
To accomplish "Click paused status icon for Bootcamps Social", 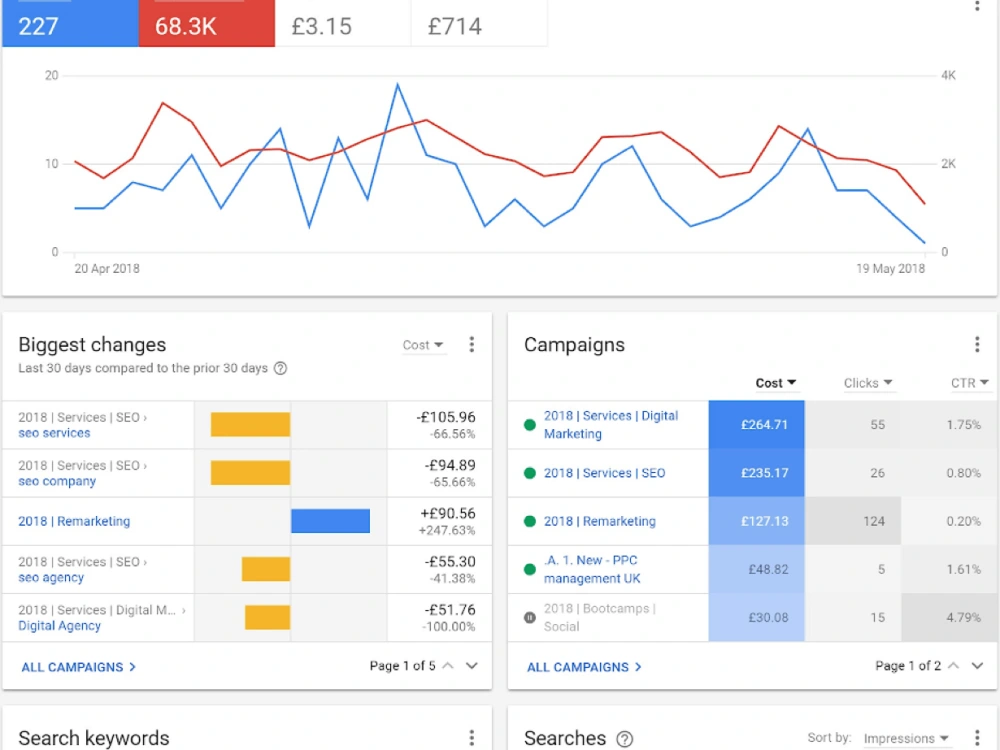I will (529, 617).
